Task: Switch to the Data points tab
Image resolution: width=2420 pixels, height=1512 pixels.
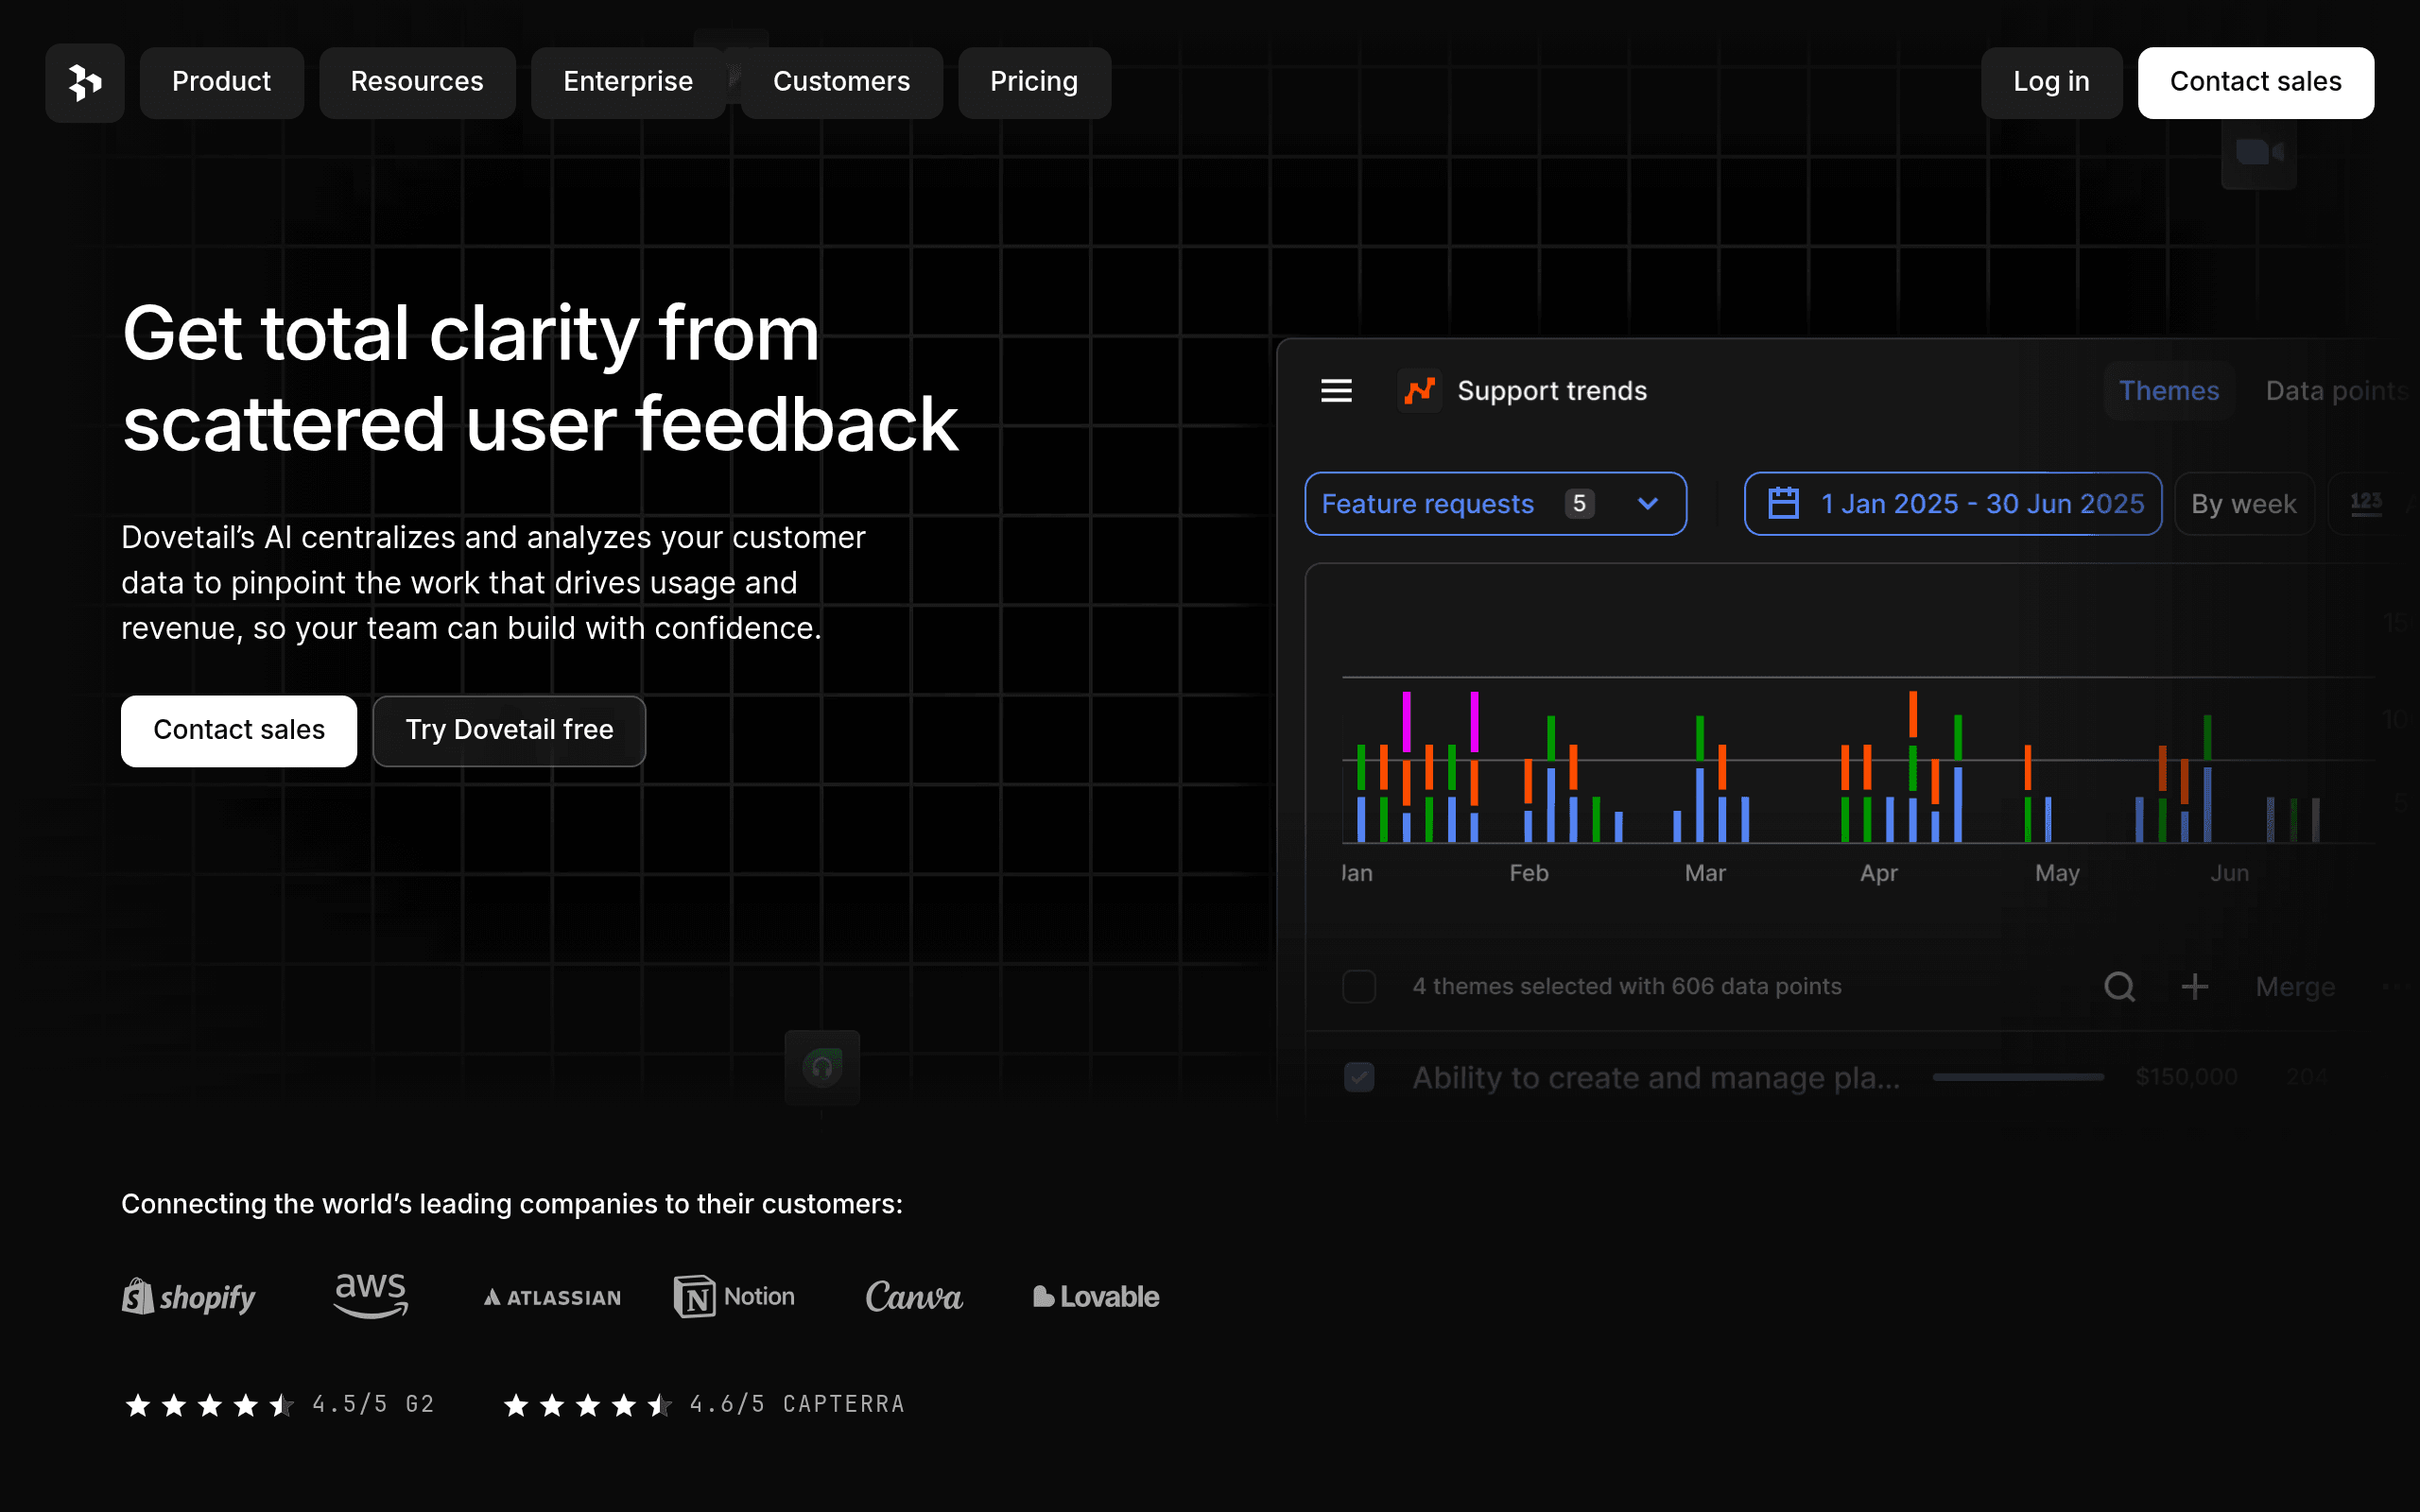Action: click(2336, 391)
